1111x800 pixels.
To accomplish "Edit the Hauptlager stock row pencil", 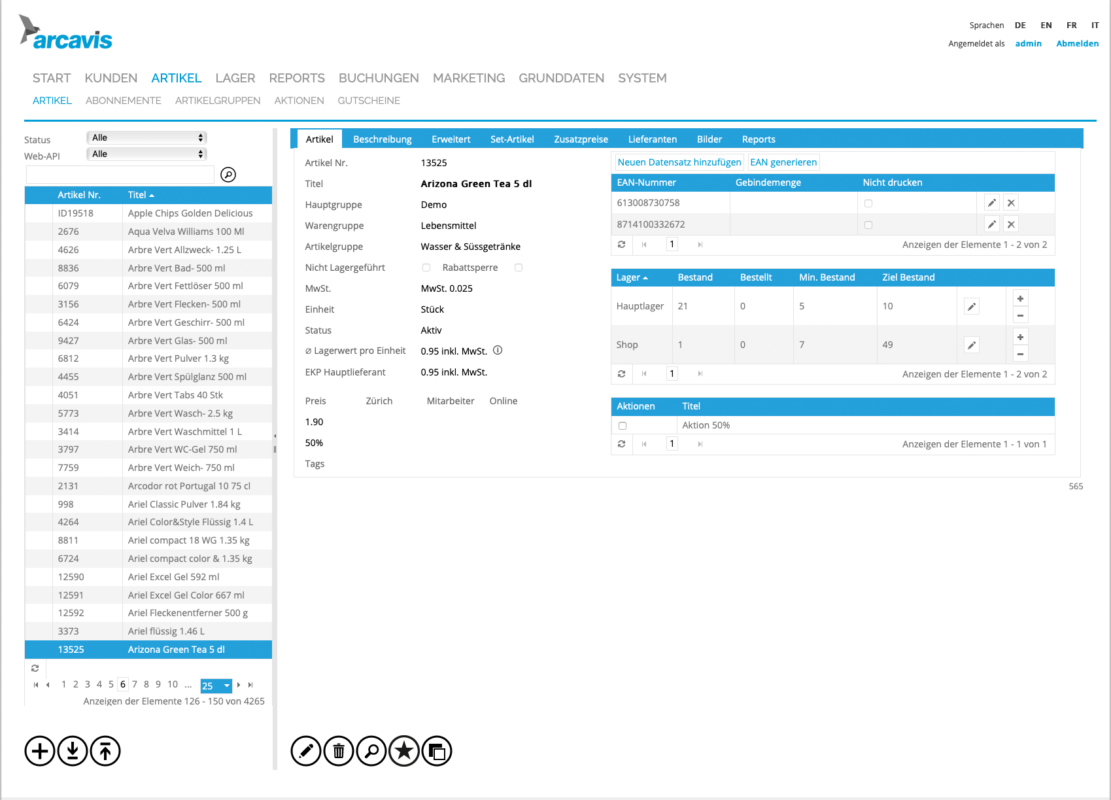I will [x=971, y=307].
